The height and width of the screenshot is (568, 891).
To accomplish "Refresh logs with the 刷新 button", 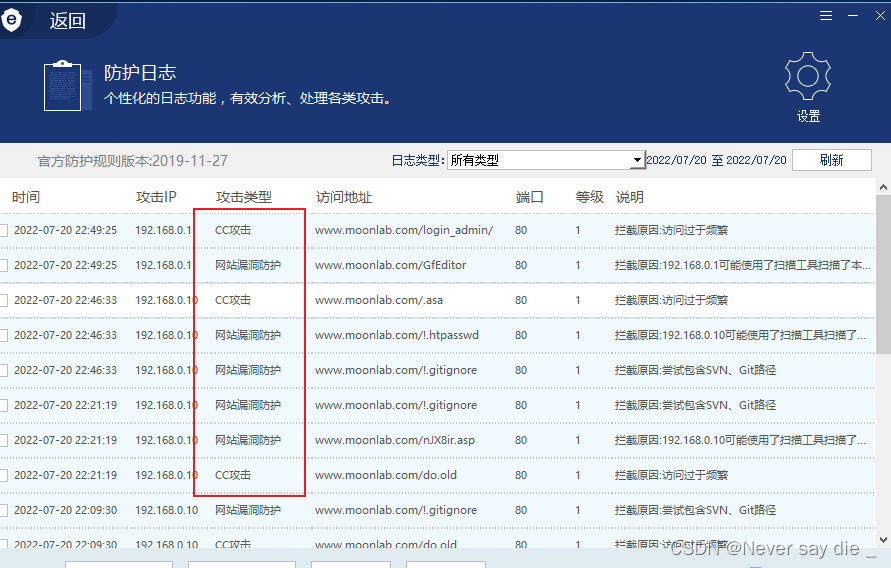I will (831, 160).
